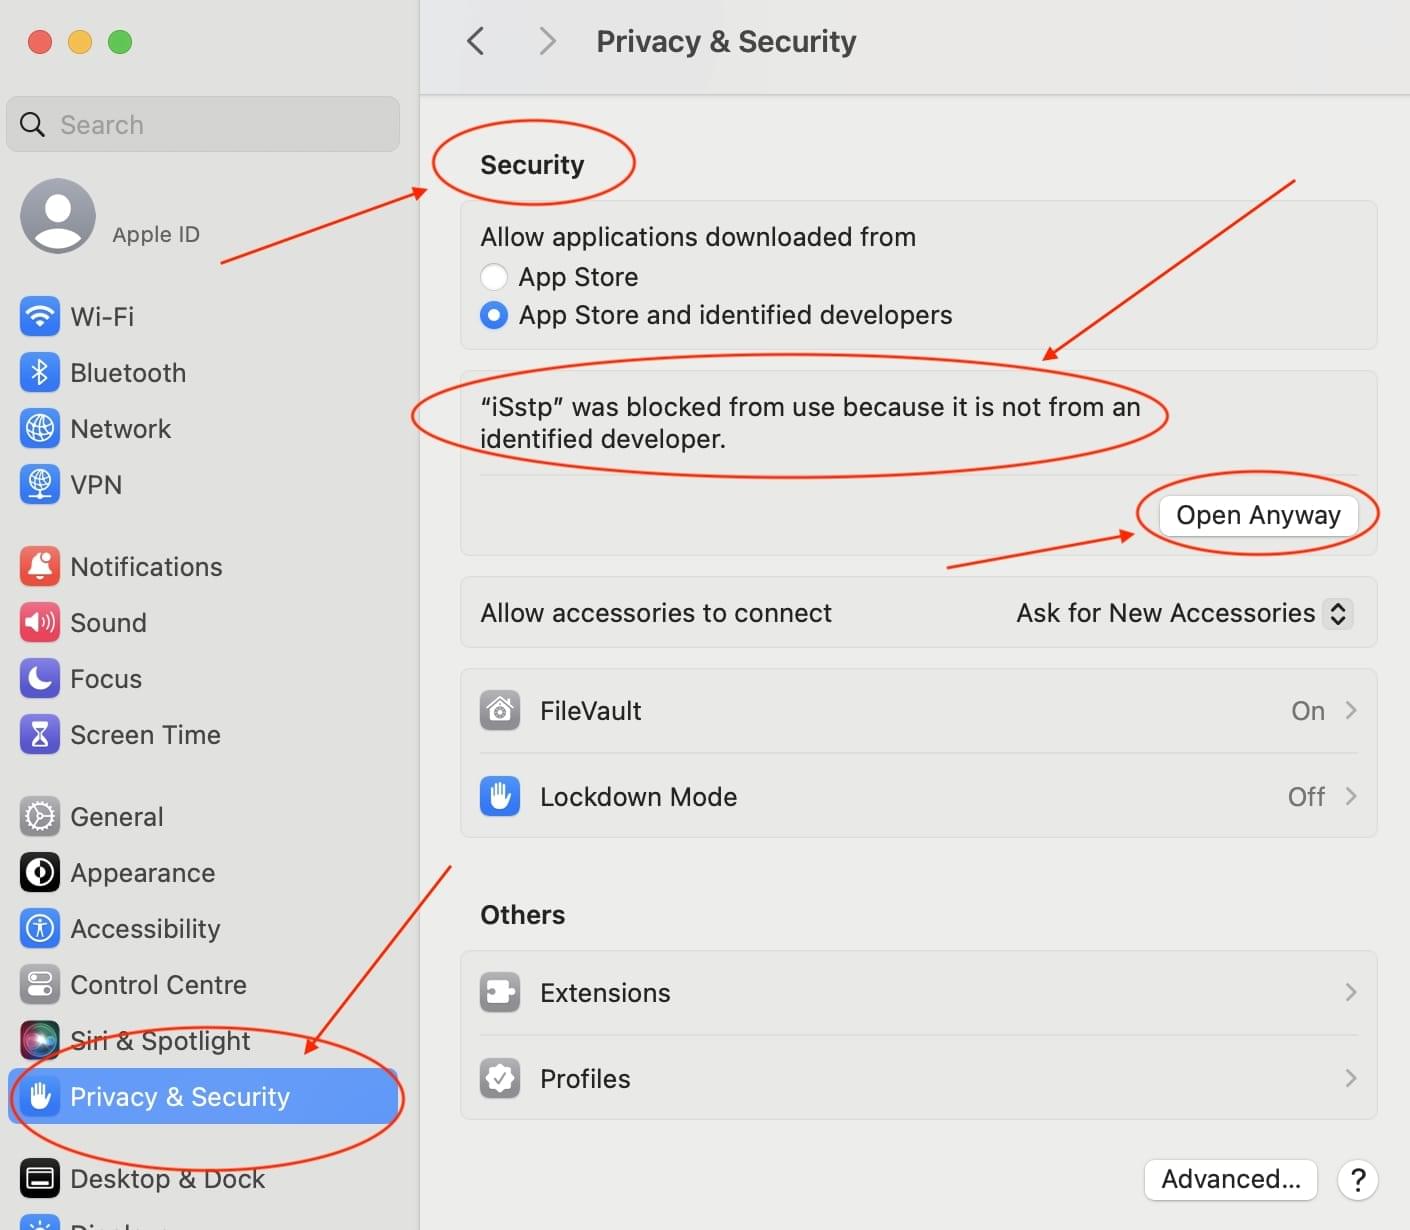The height and width of the screenshot is (1230, 1410).
Task: Click the Others section heading
Action: point(522,915)
